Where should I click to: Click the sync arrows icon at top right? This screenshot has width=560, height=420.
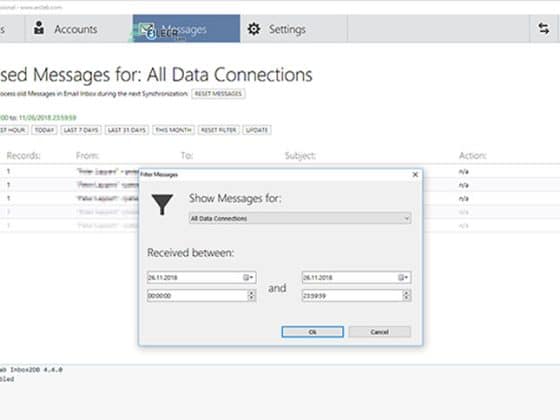click(x=544, y=29)
